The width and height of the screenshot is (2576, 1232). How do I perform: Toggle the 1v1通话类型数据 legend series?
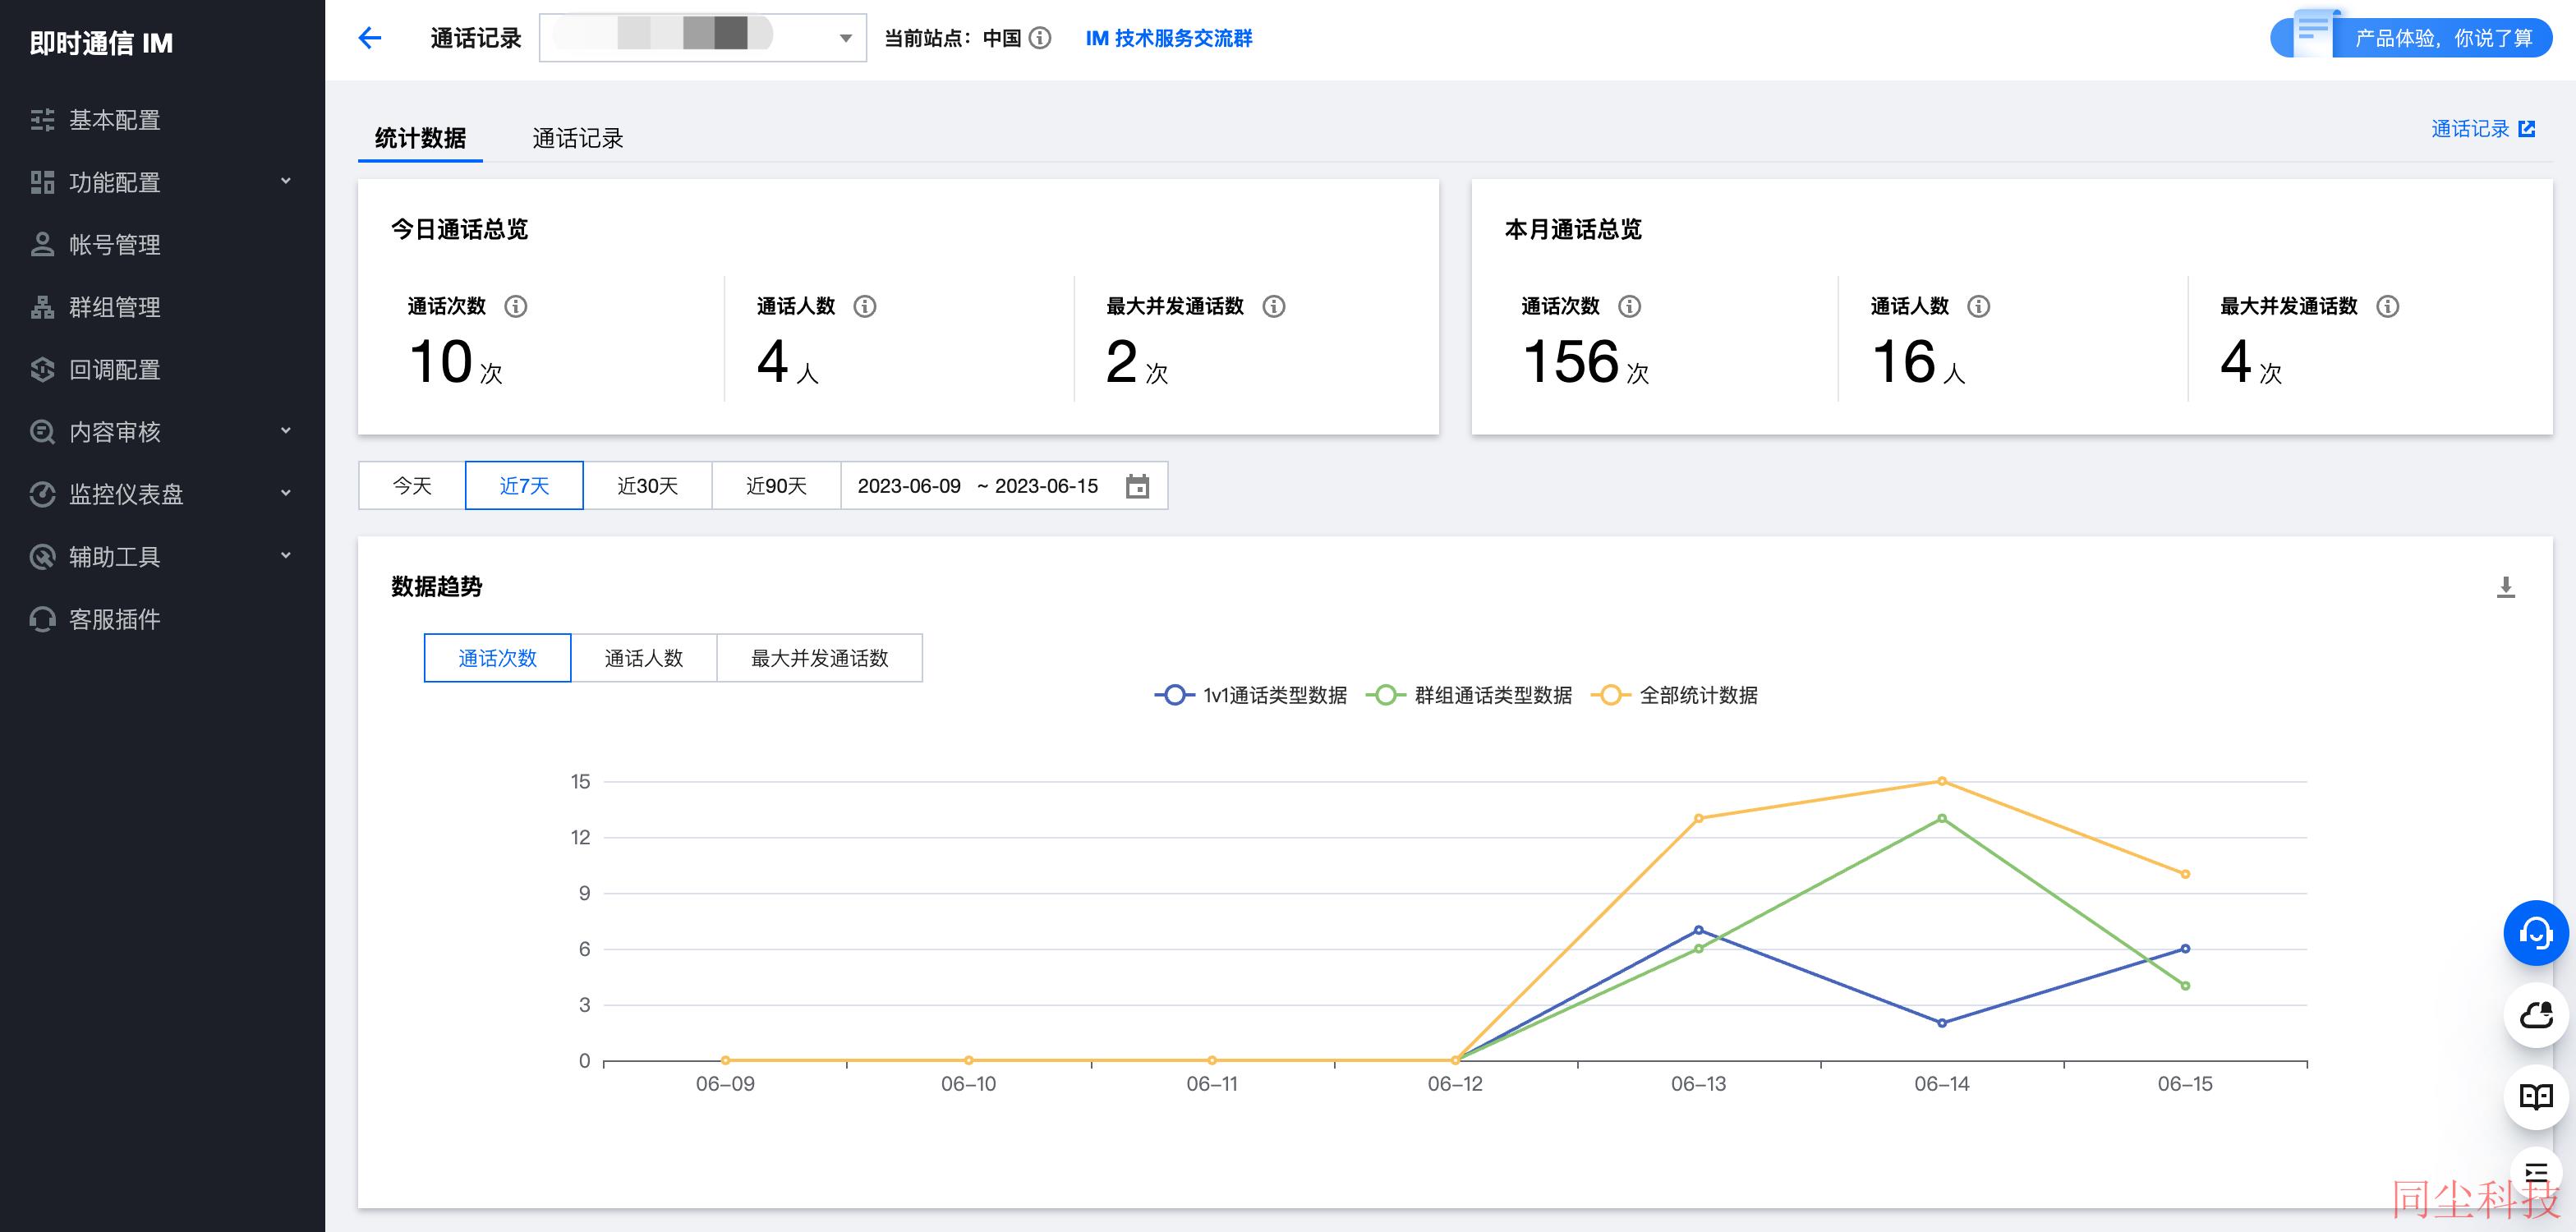point(1250,695)
